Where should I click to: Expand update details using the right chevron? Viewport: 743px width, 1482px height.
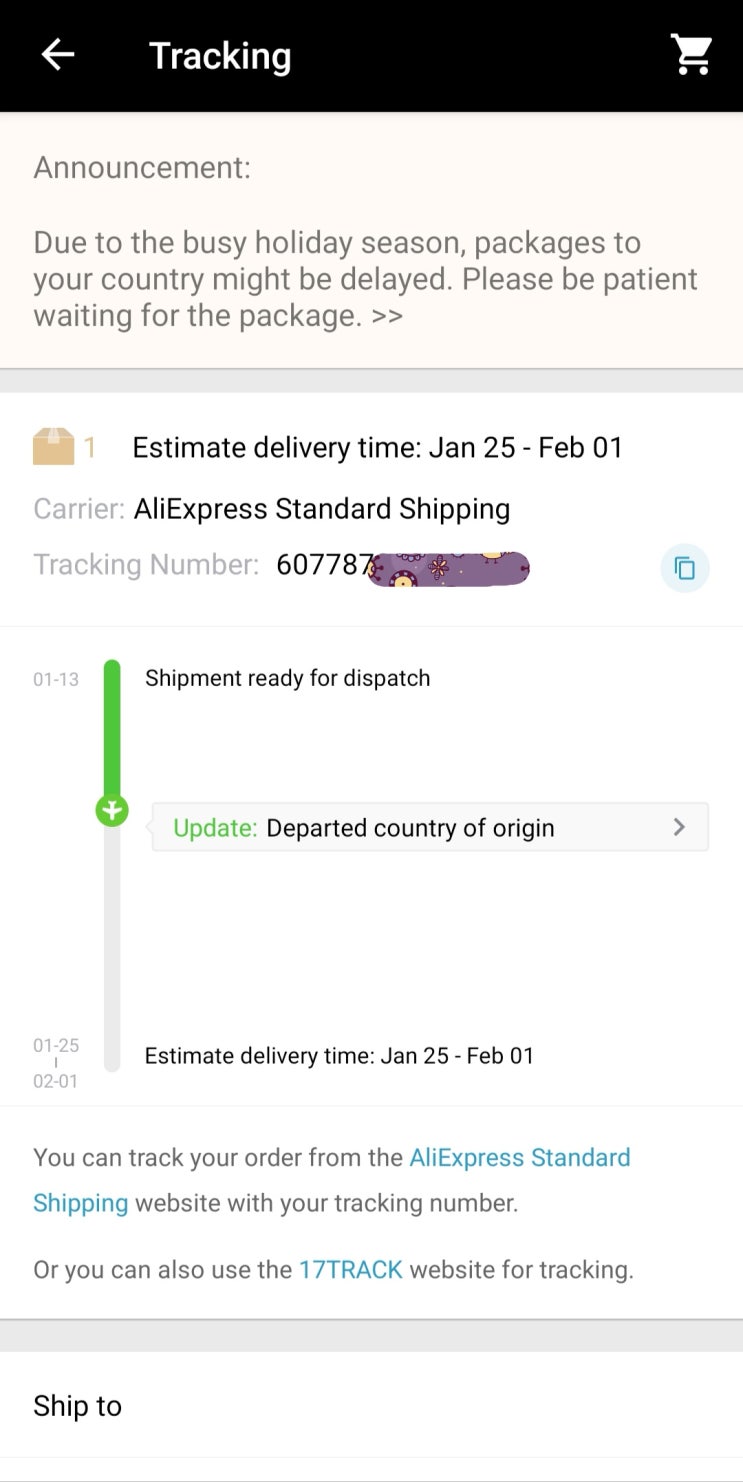[x=679, y=827]
